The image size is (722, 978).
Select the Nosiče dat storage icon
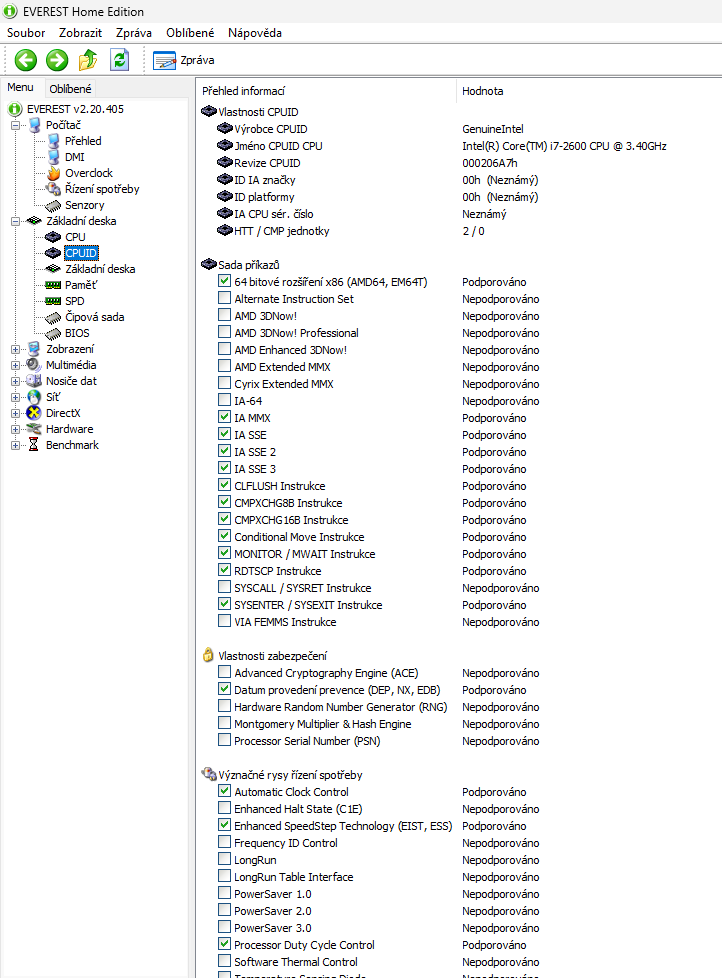click(34, 381)
